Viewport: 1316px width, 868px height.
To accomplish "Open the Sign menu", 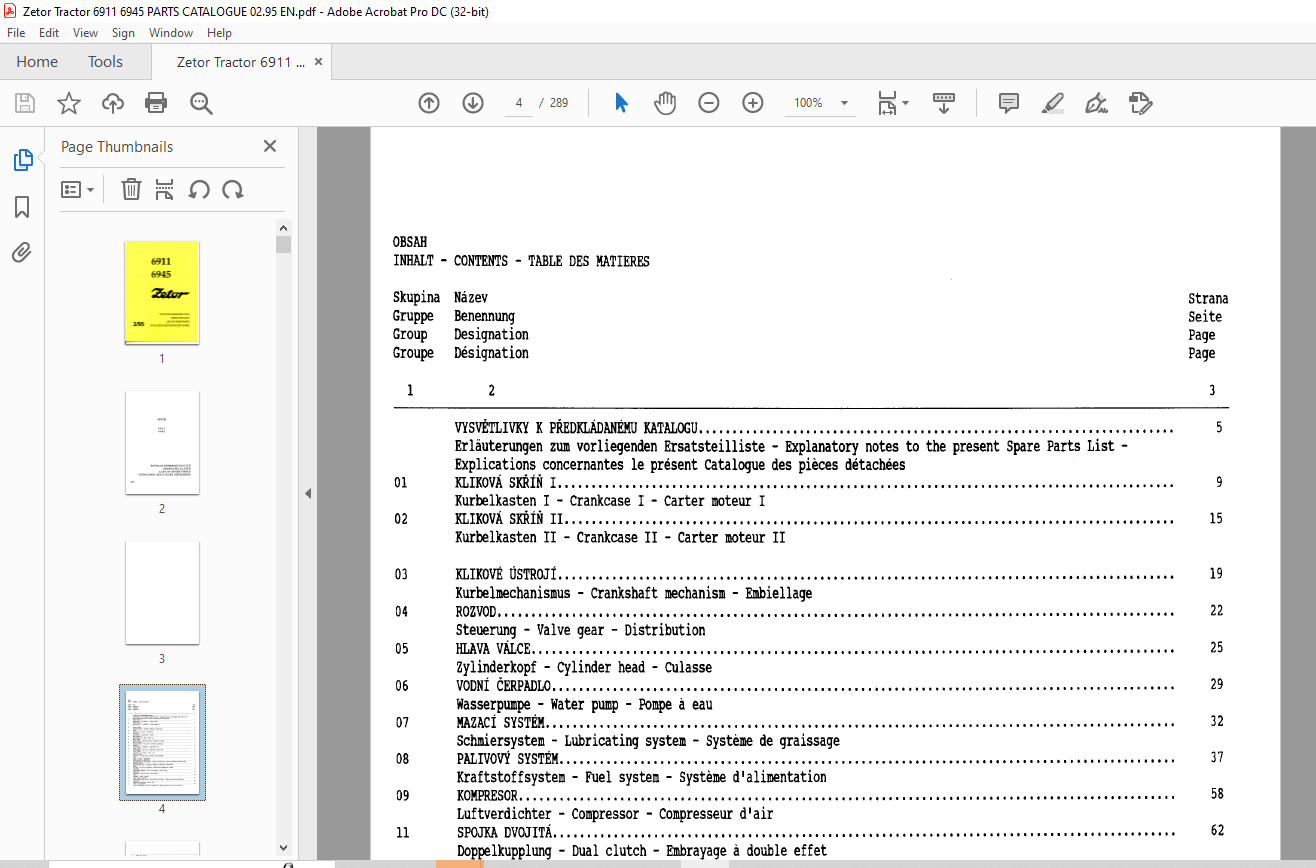I will pos(123,33).
